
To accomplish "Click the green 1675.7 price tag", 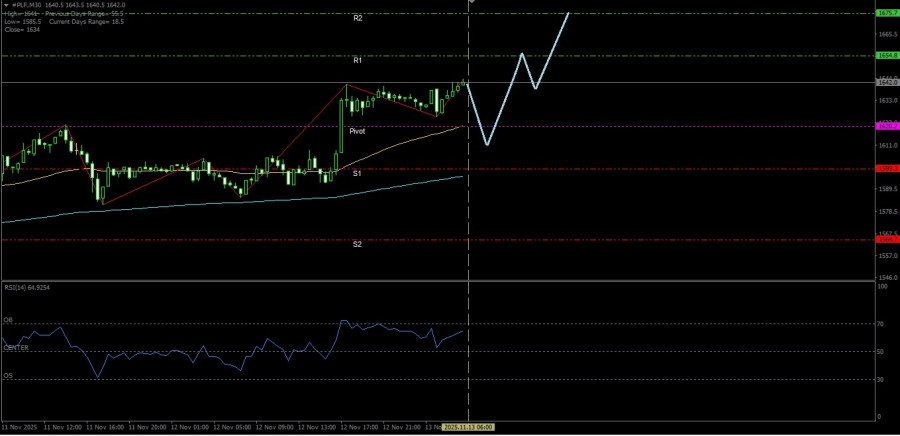I will pyautogui.click(x=887, y=13).
